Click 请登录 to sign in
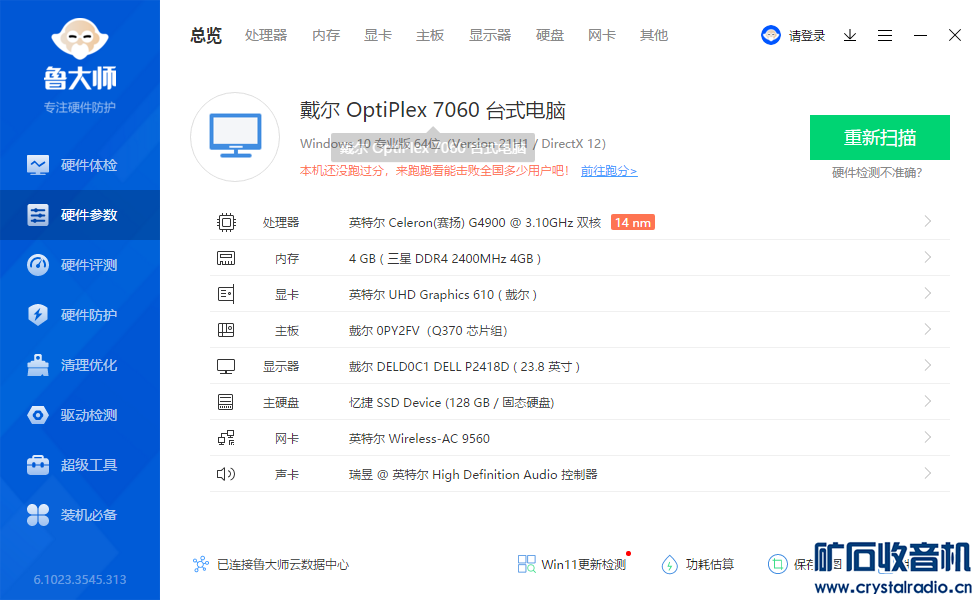Image resolution: width=980 pixels, height=600 pixels. tap(807, 36)
